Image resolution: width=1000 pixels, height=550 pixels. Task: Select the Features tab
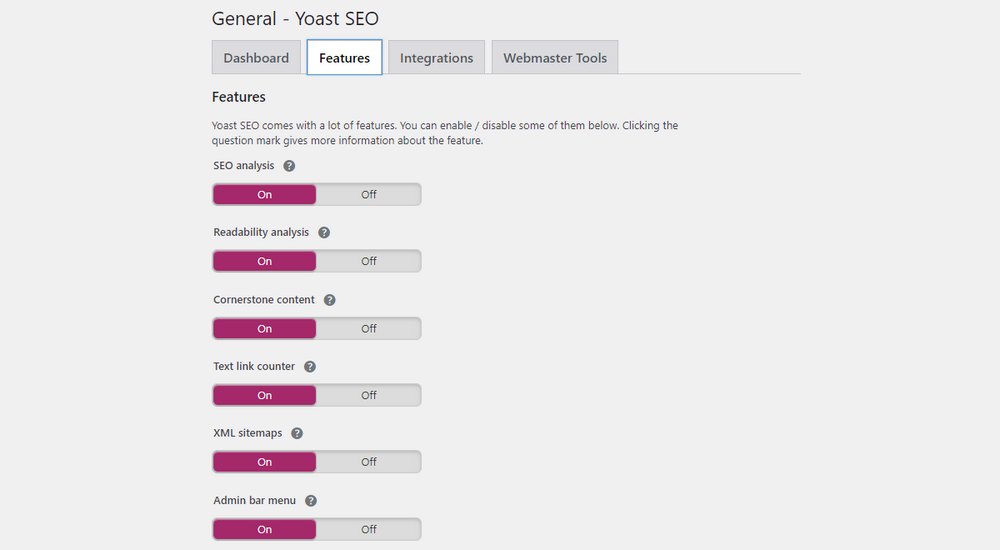tap(344, 58)
